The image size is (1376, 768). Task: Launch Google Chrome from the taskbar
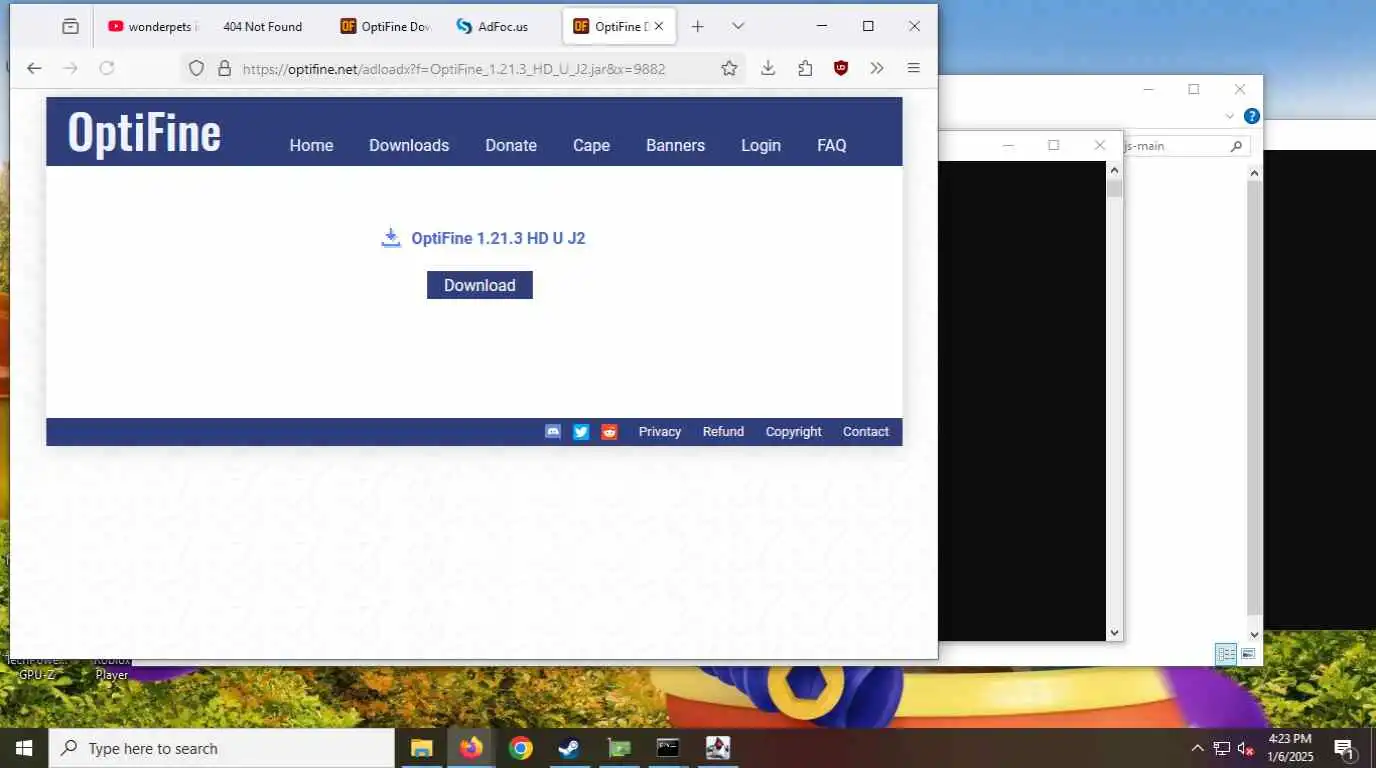coord(520,748)
